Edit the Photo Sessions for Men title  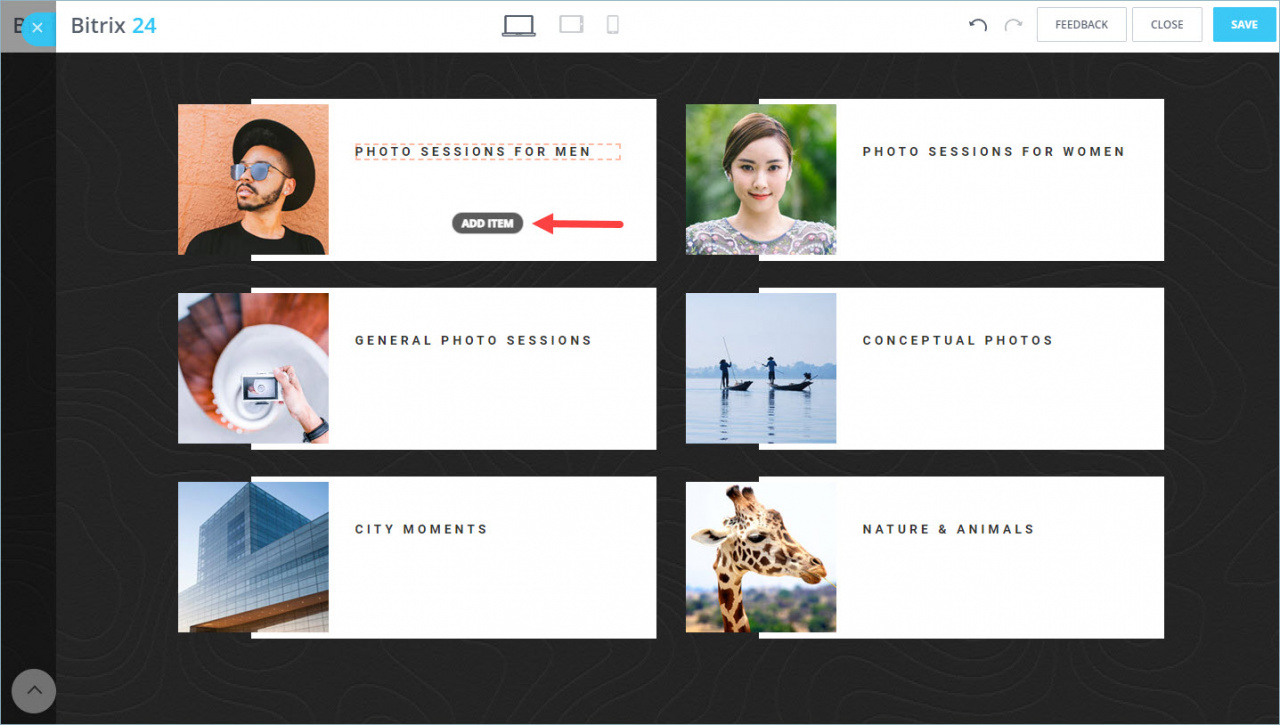pos(487,152)
